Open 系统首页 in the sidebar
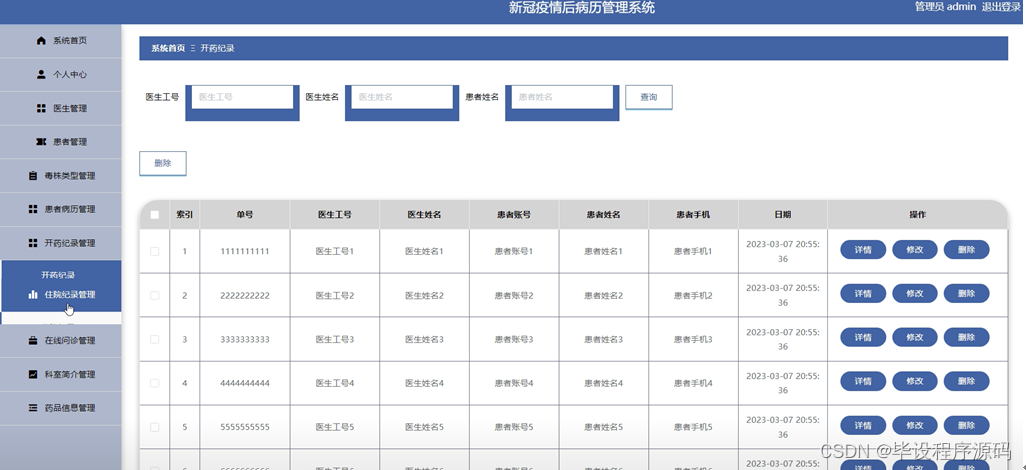 click(61, 41)
